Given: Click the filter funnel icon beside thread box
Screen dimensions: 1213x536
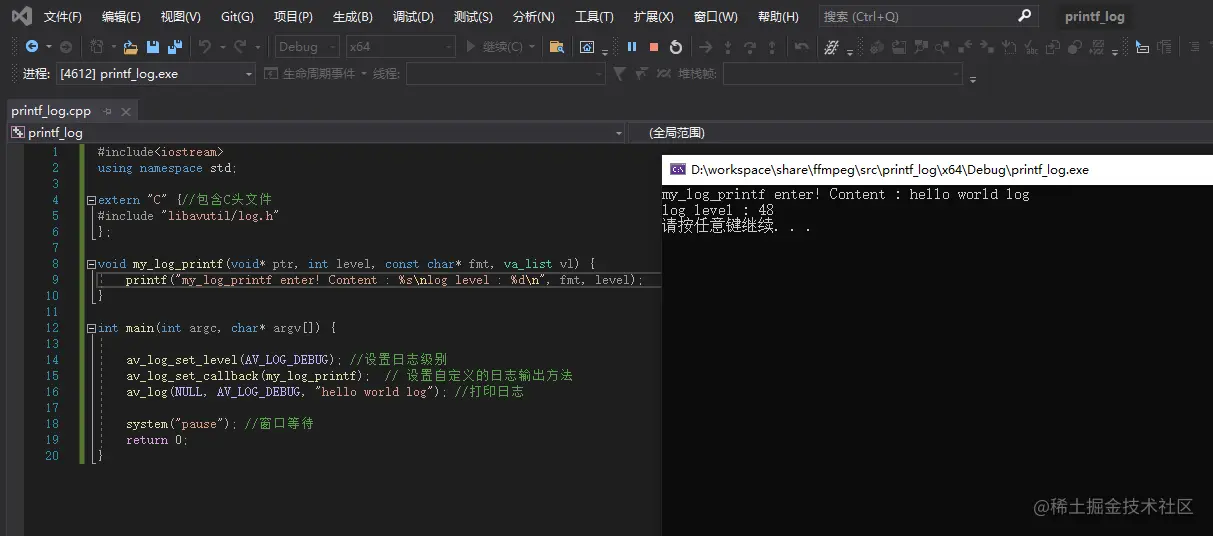Looking at the screenshot, I should click(x=619, y=74).
